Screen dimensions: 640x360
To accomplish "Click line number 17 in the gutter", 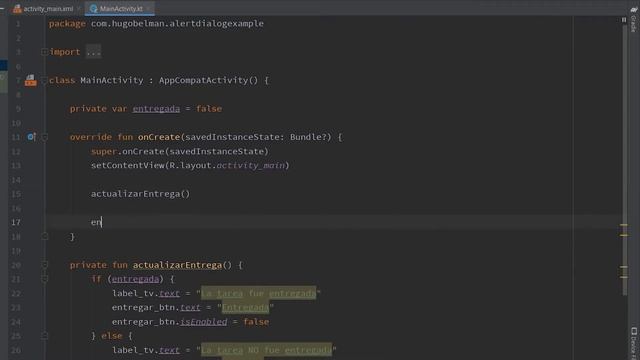I will point(16,222).
